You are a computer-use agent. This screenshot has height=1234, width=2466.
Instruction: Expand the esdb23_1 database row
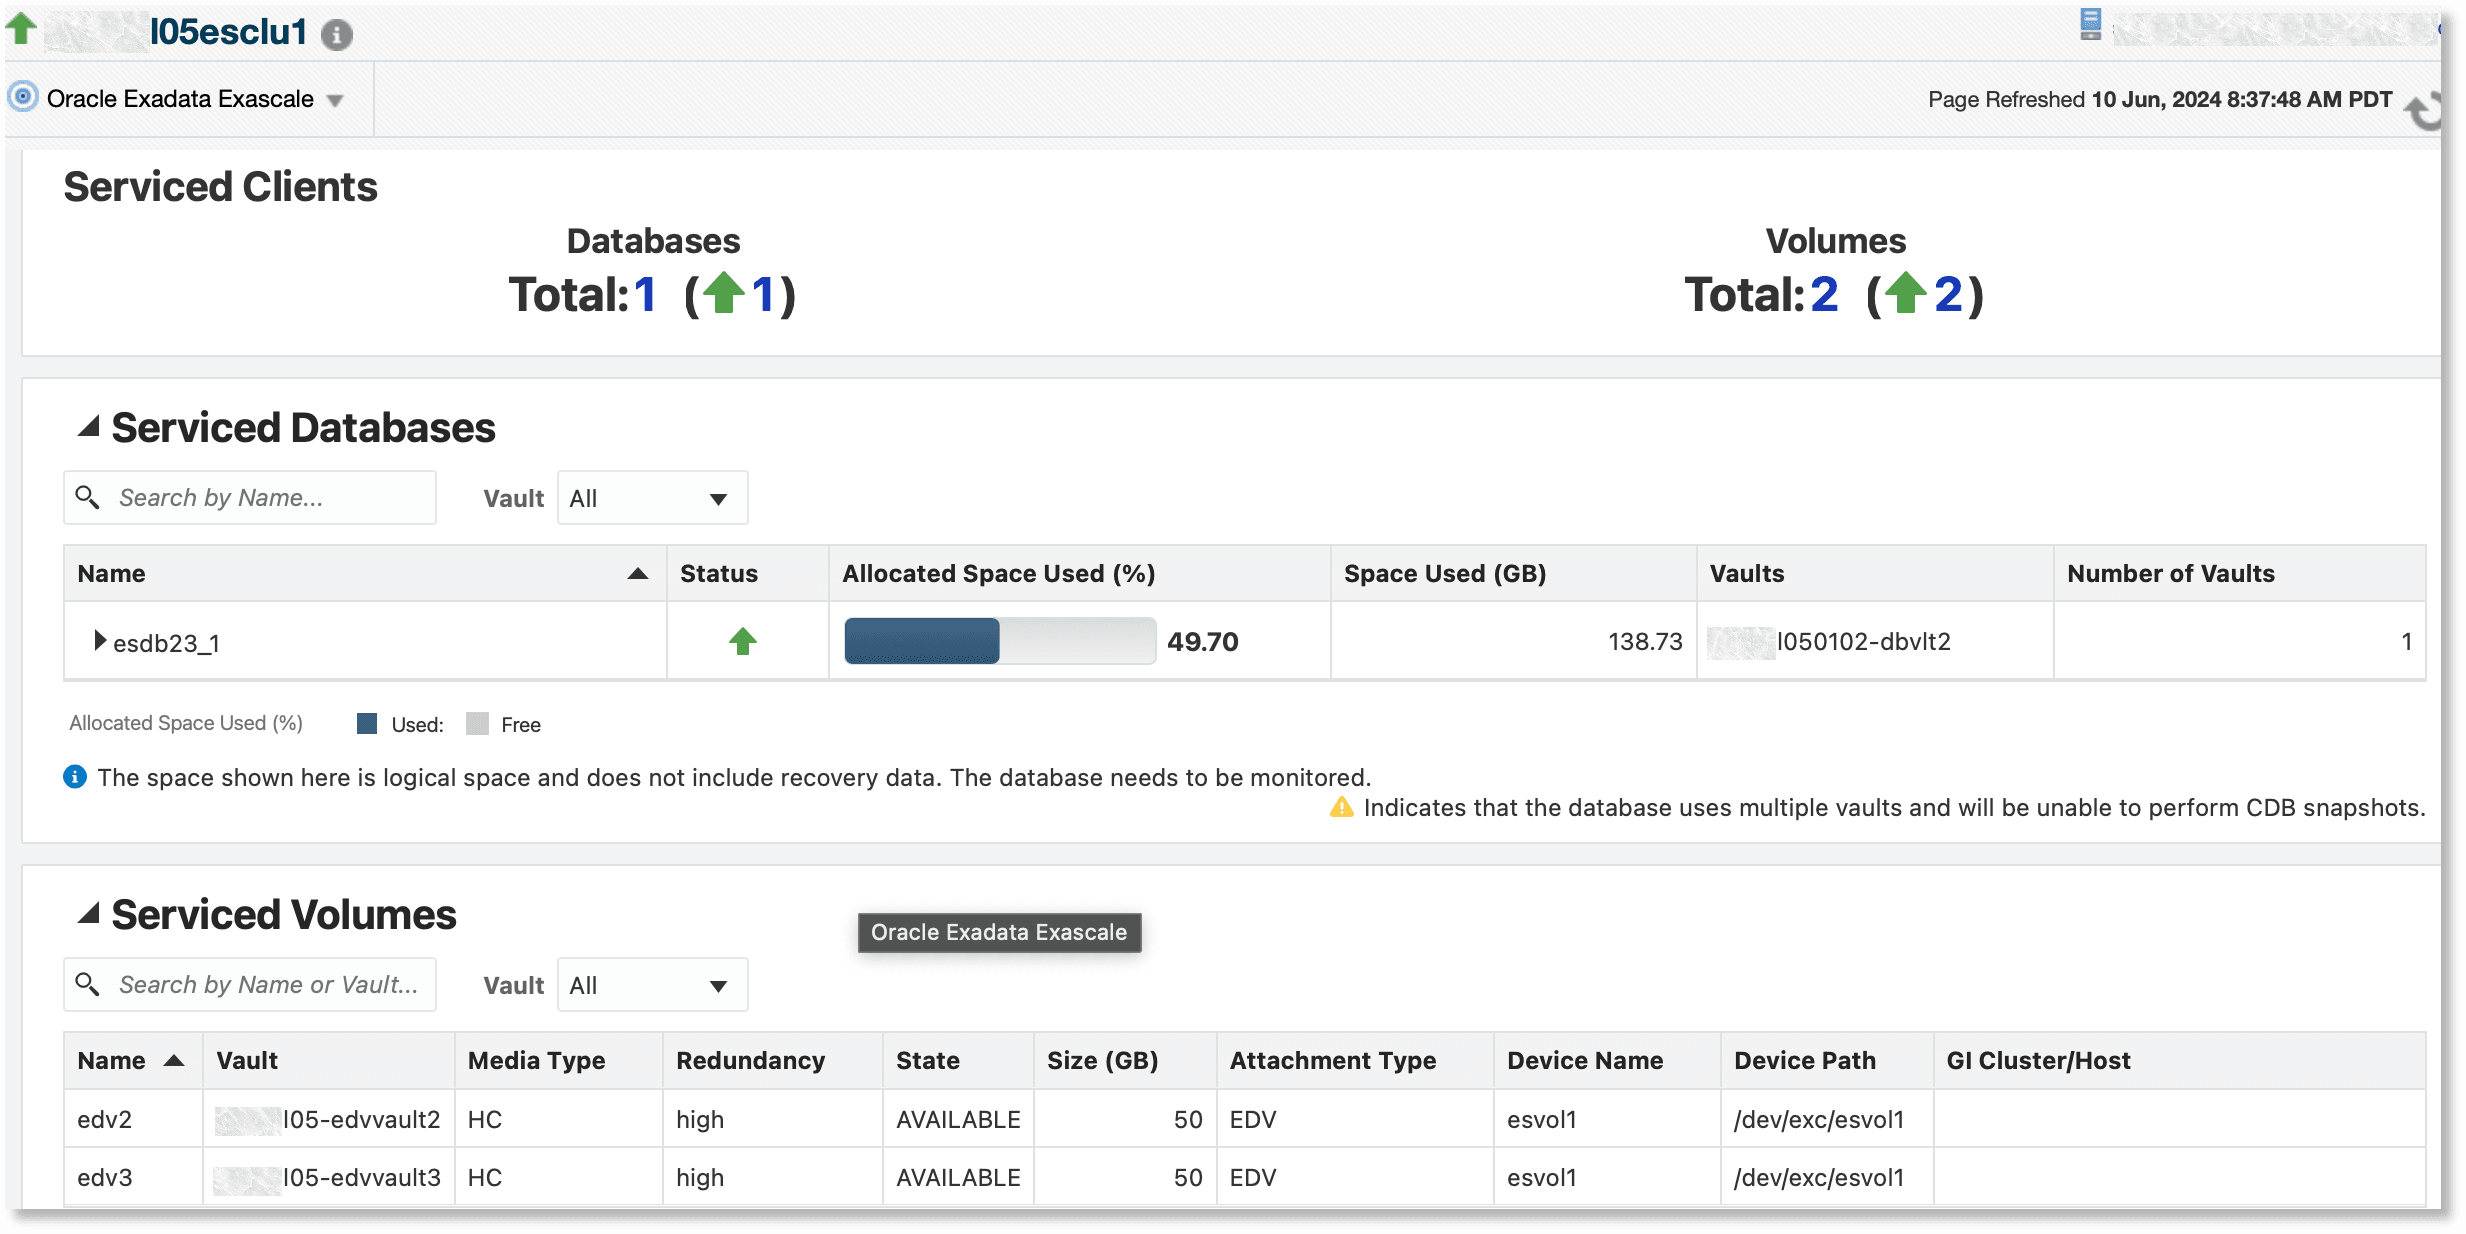99,640
